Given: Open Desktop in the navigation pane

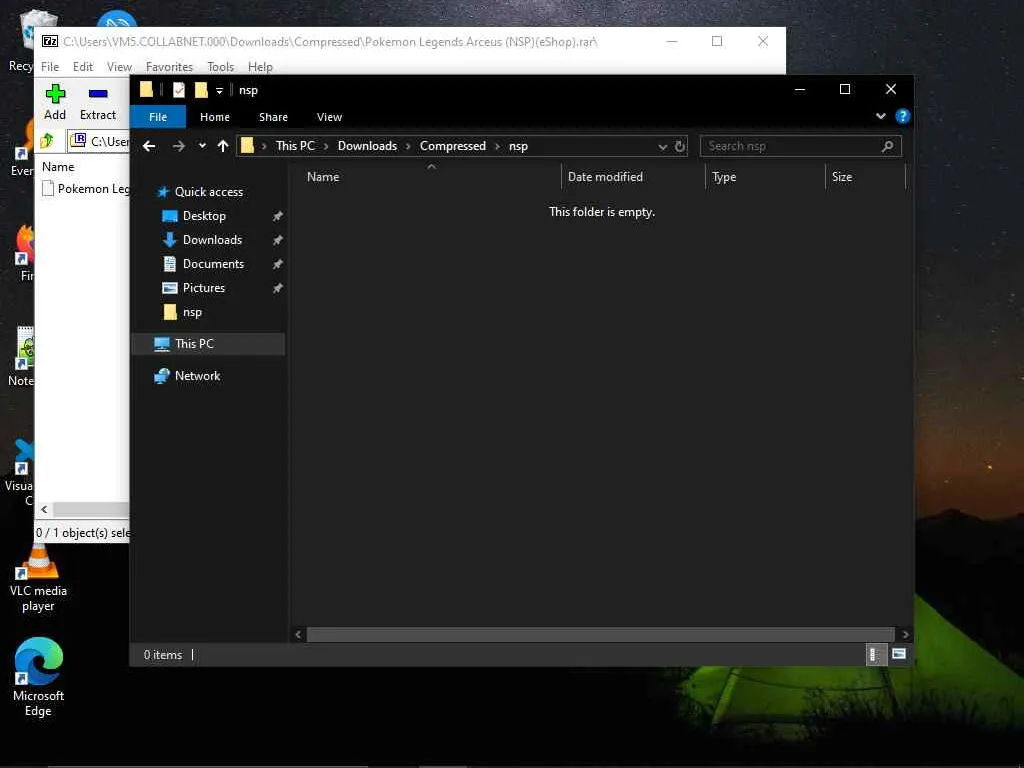Looking at the screenshot, I should pos(204,216).
